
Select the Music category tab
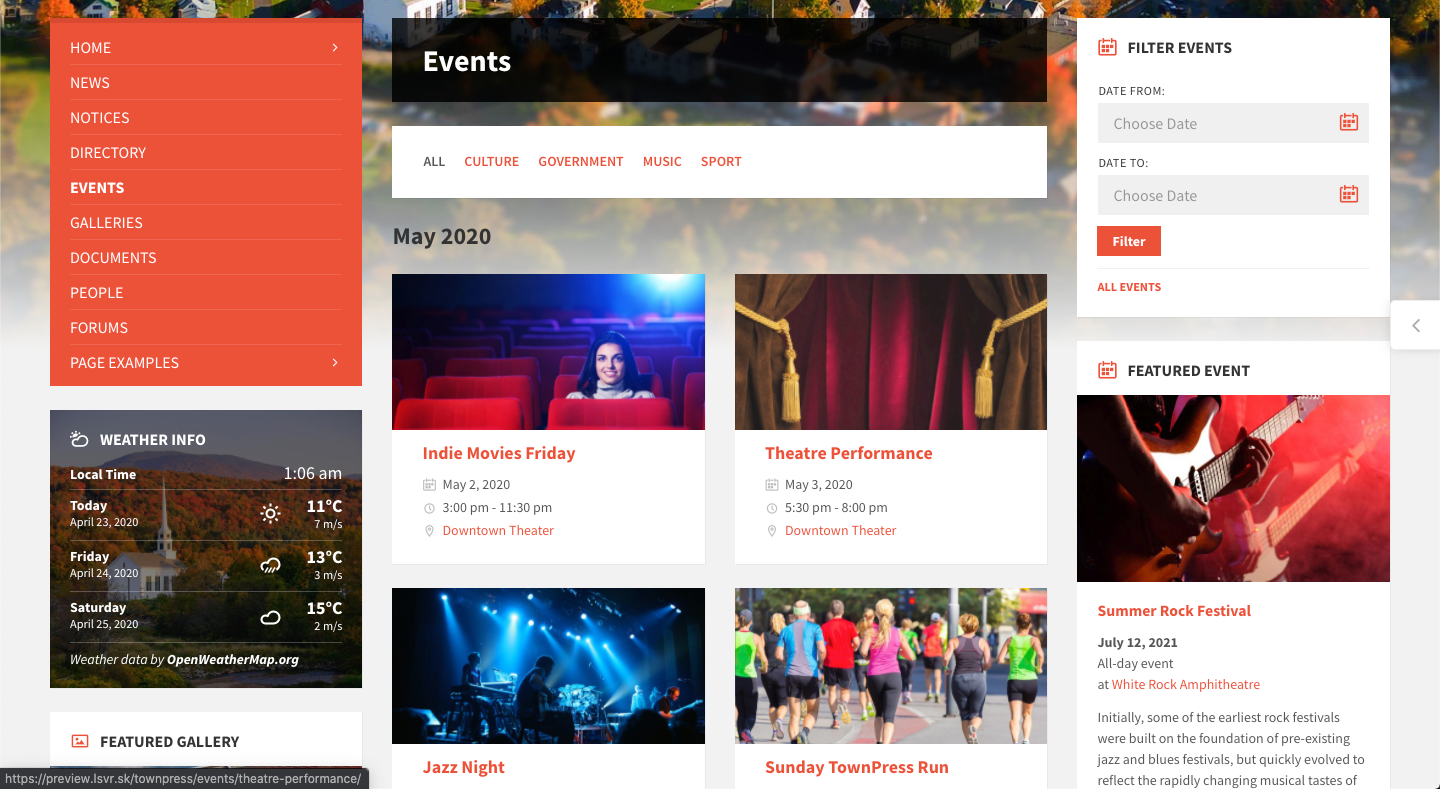[x=662, y=161]
